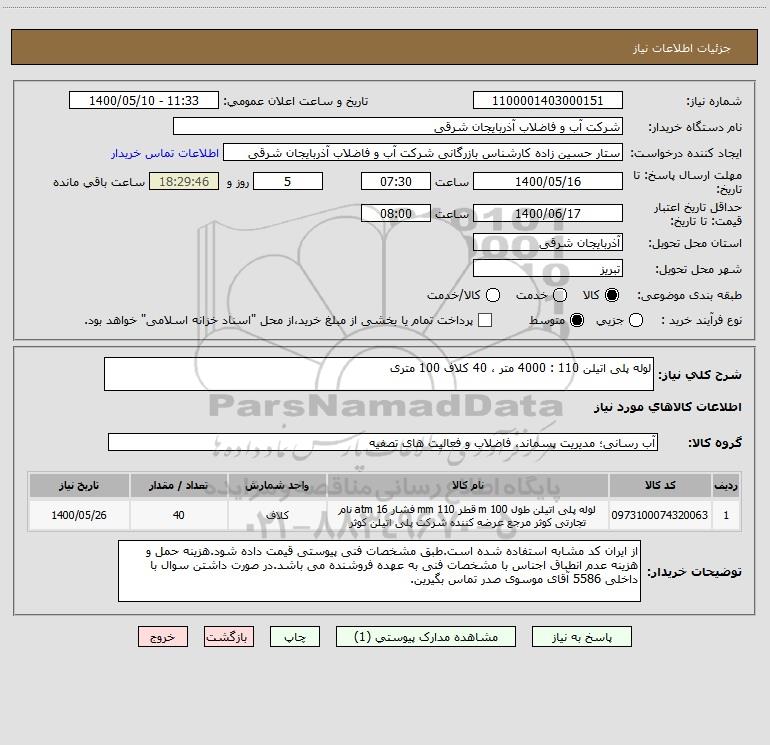Screen dimensions: 770x745
Task: Click the need date cell 1400/05/26
Action: tap(79, 515)
